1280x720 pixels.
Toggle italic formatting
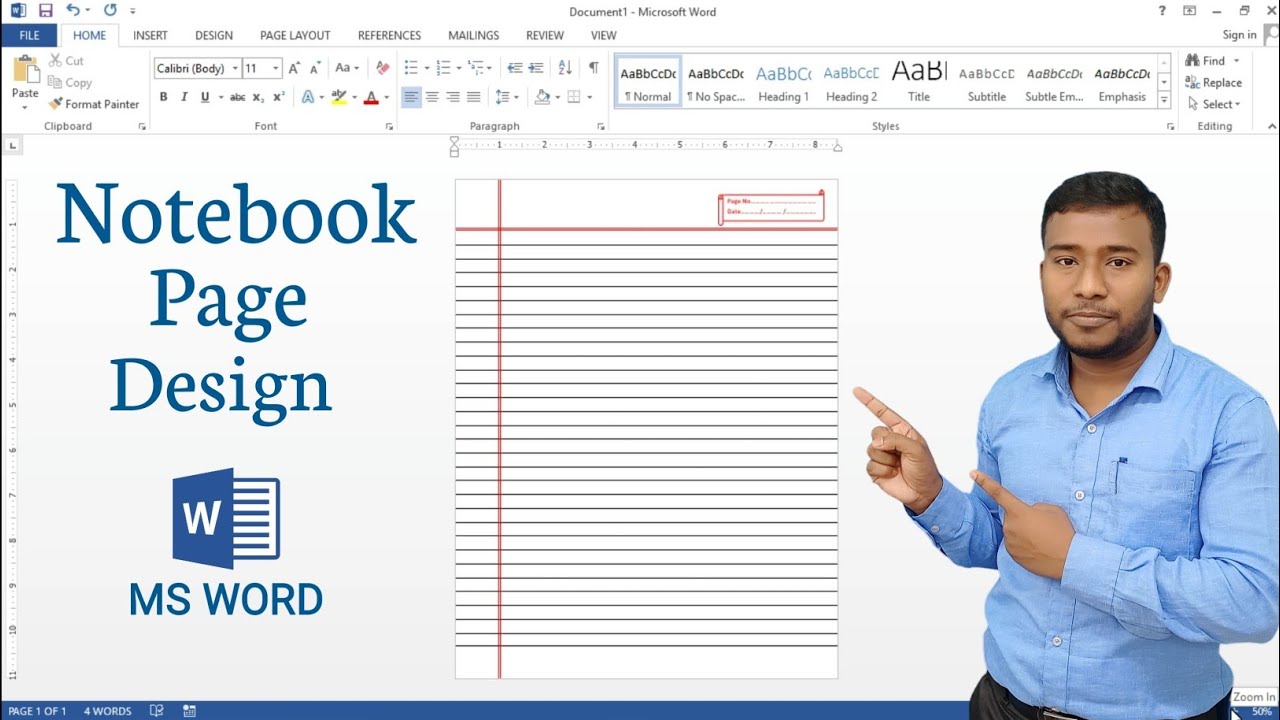184,97
